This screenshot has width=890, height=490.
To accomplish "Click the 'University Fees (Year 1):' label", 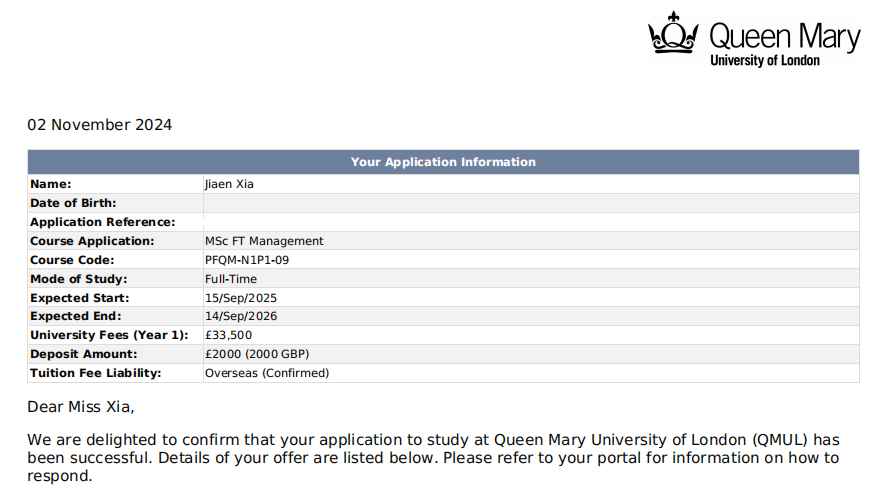I will coord(109,335).
